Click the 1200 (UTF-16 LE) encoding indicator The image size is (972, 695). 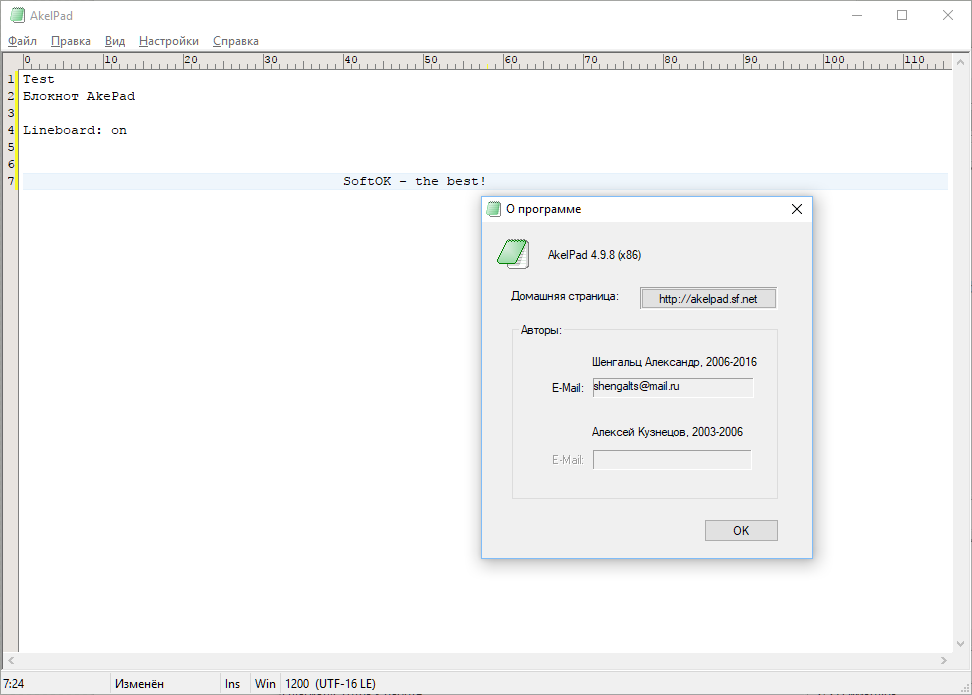(x=330, y=684)
